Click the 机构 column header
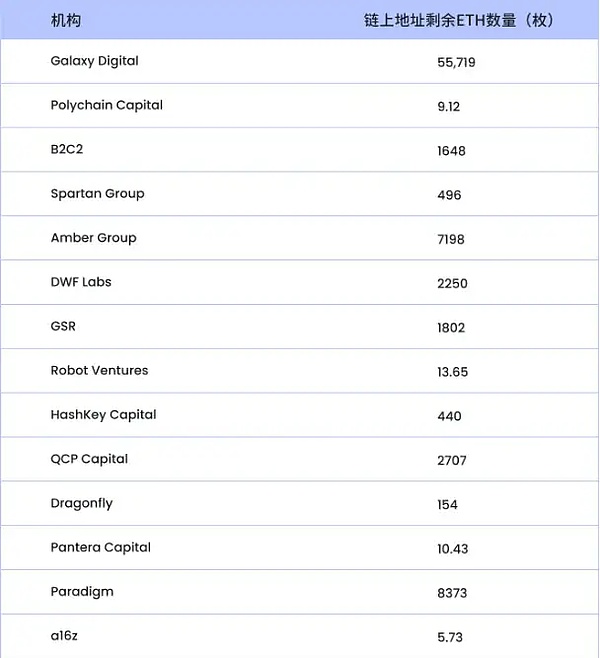This screenshot has width=600, height=658. coord(66,20)
